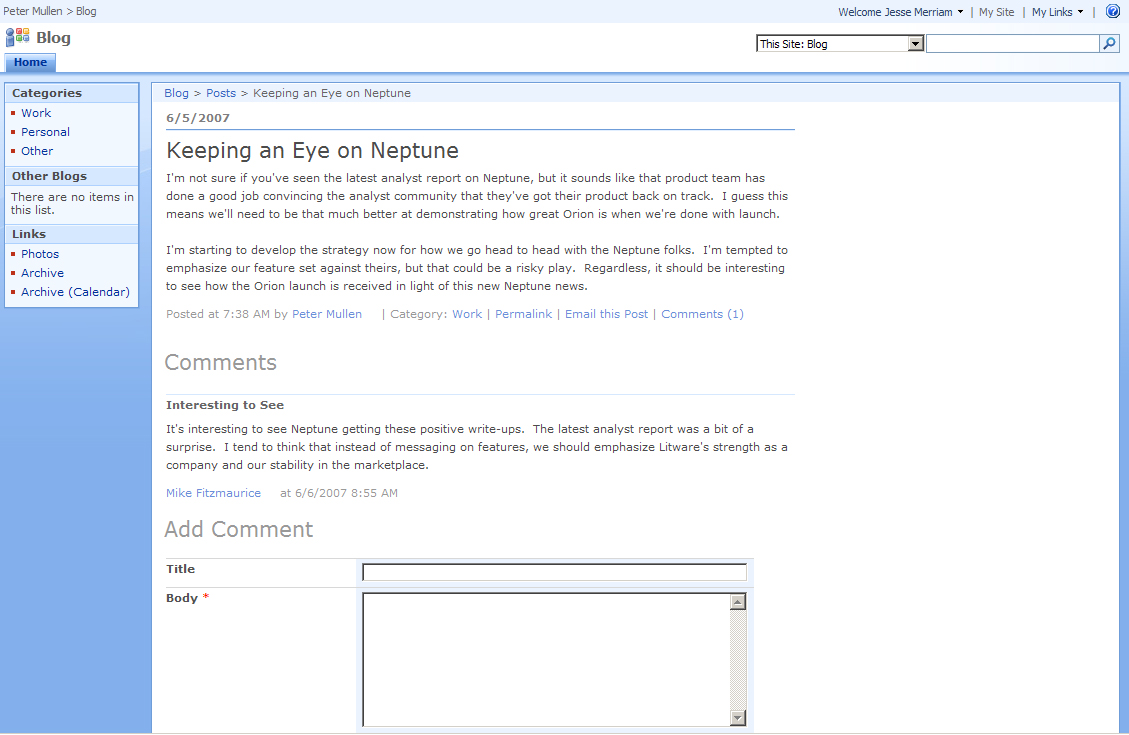
Task: Click the Blog site logo icon
Action: coord(17,38)
